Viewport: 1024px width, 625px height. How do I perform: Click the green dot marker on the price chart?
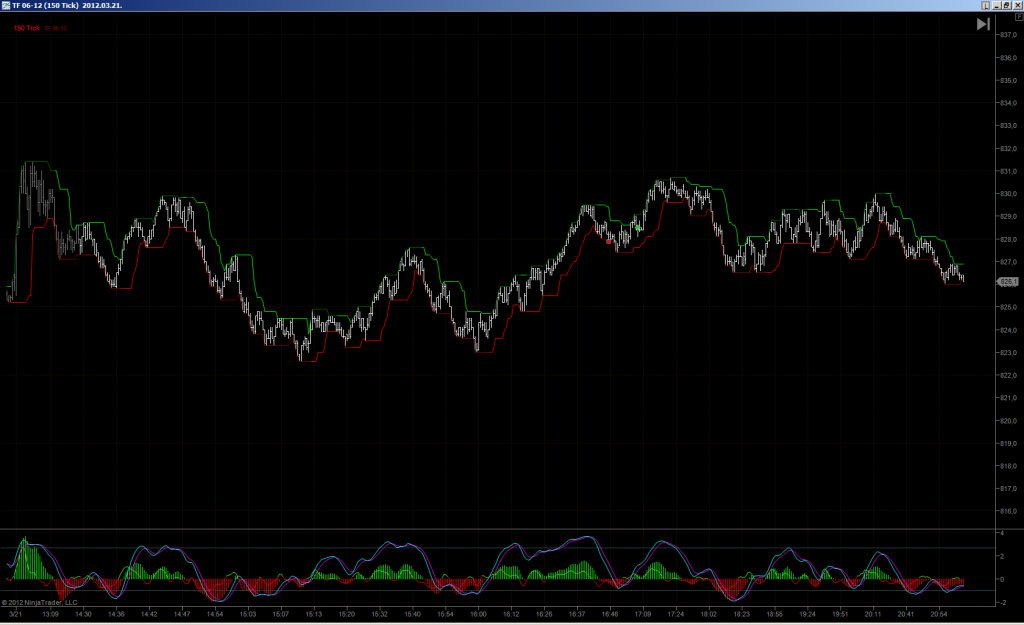pyautogui.click(x=638, y=228)
